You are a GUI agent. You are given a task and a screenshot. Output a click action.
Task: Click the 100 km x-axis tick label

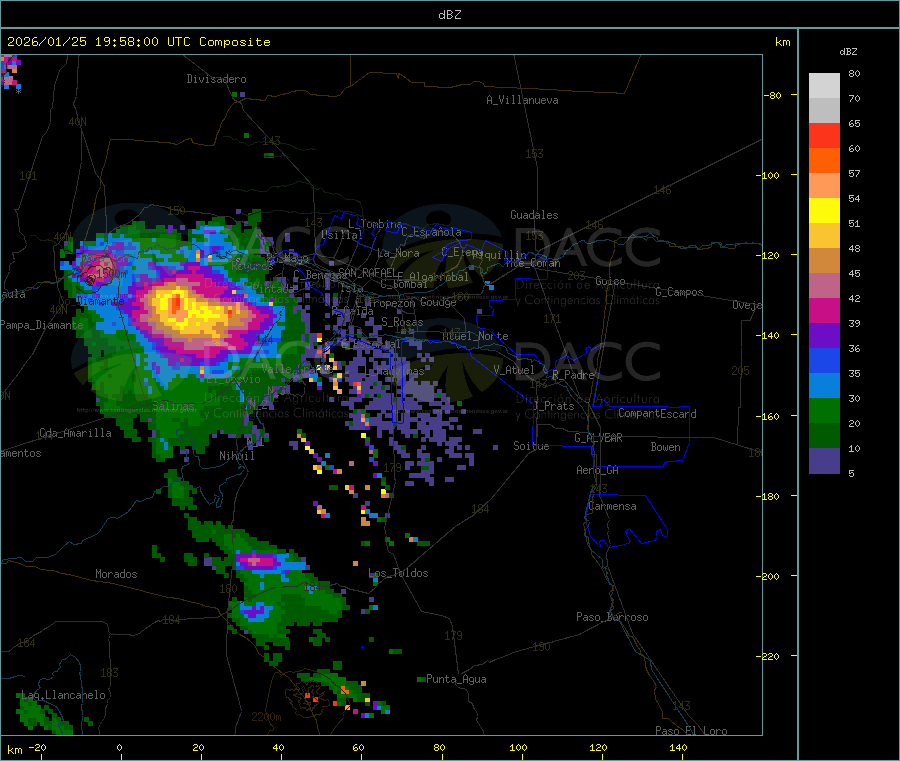pyautogui.click(x=518, y=747)
